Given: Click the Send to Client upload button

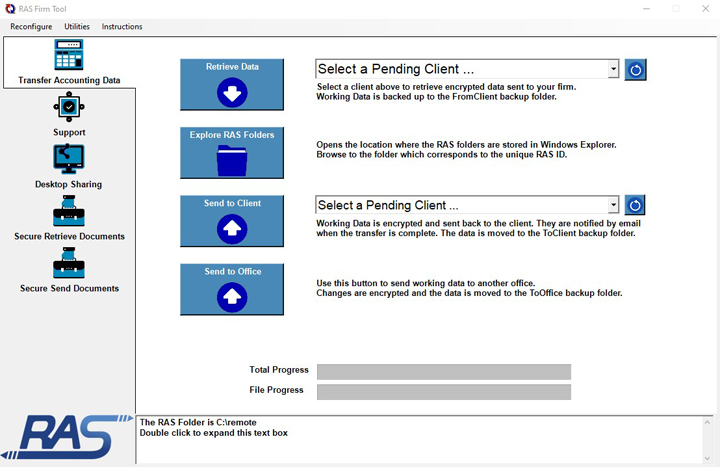Looking at the screenshot, I should (x=232, y=221).
